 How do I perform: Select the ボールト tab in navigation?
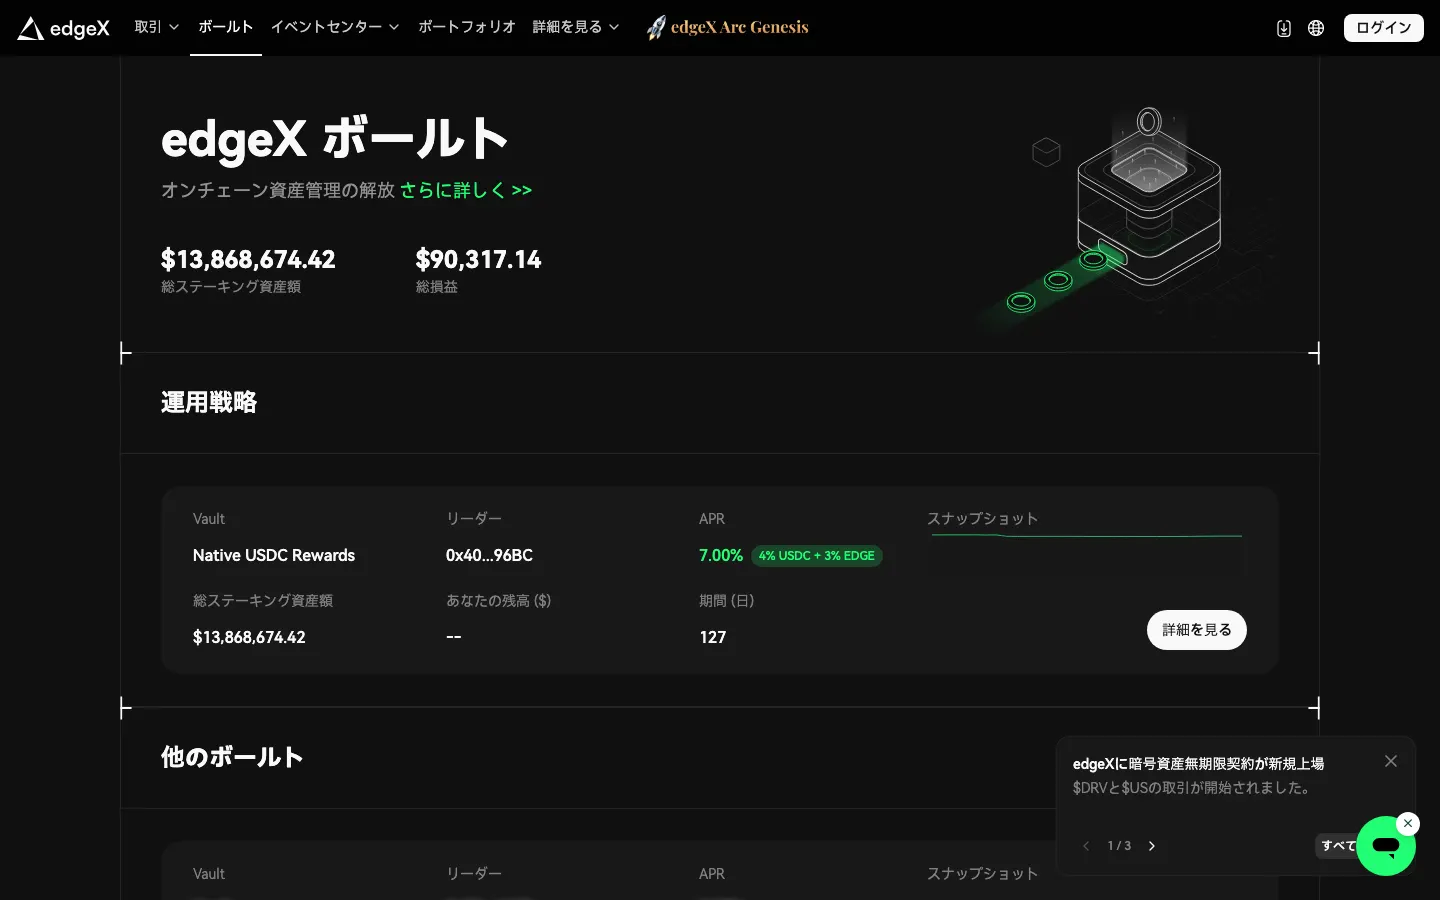click(226, 27)
